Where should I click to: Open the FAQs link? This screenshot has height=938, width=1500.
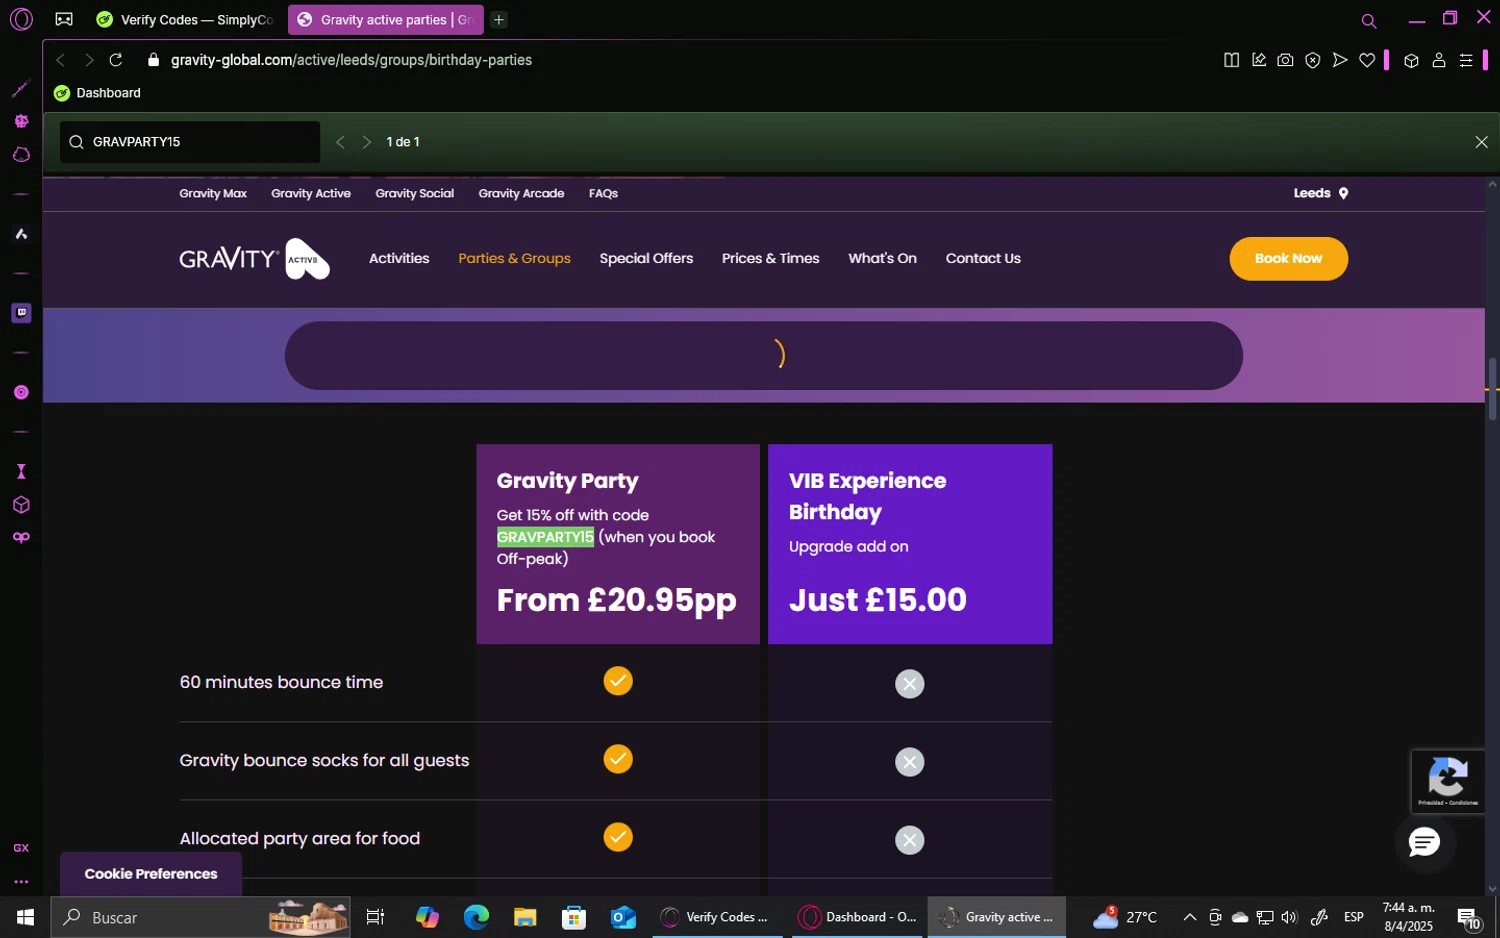pyautogui.click(x=603, y=193)
